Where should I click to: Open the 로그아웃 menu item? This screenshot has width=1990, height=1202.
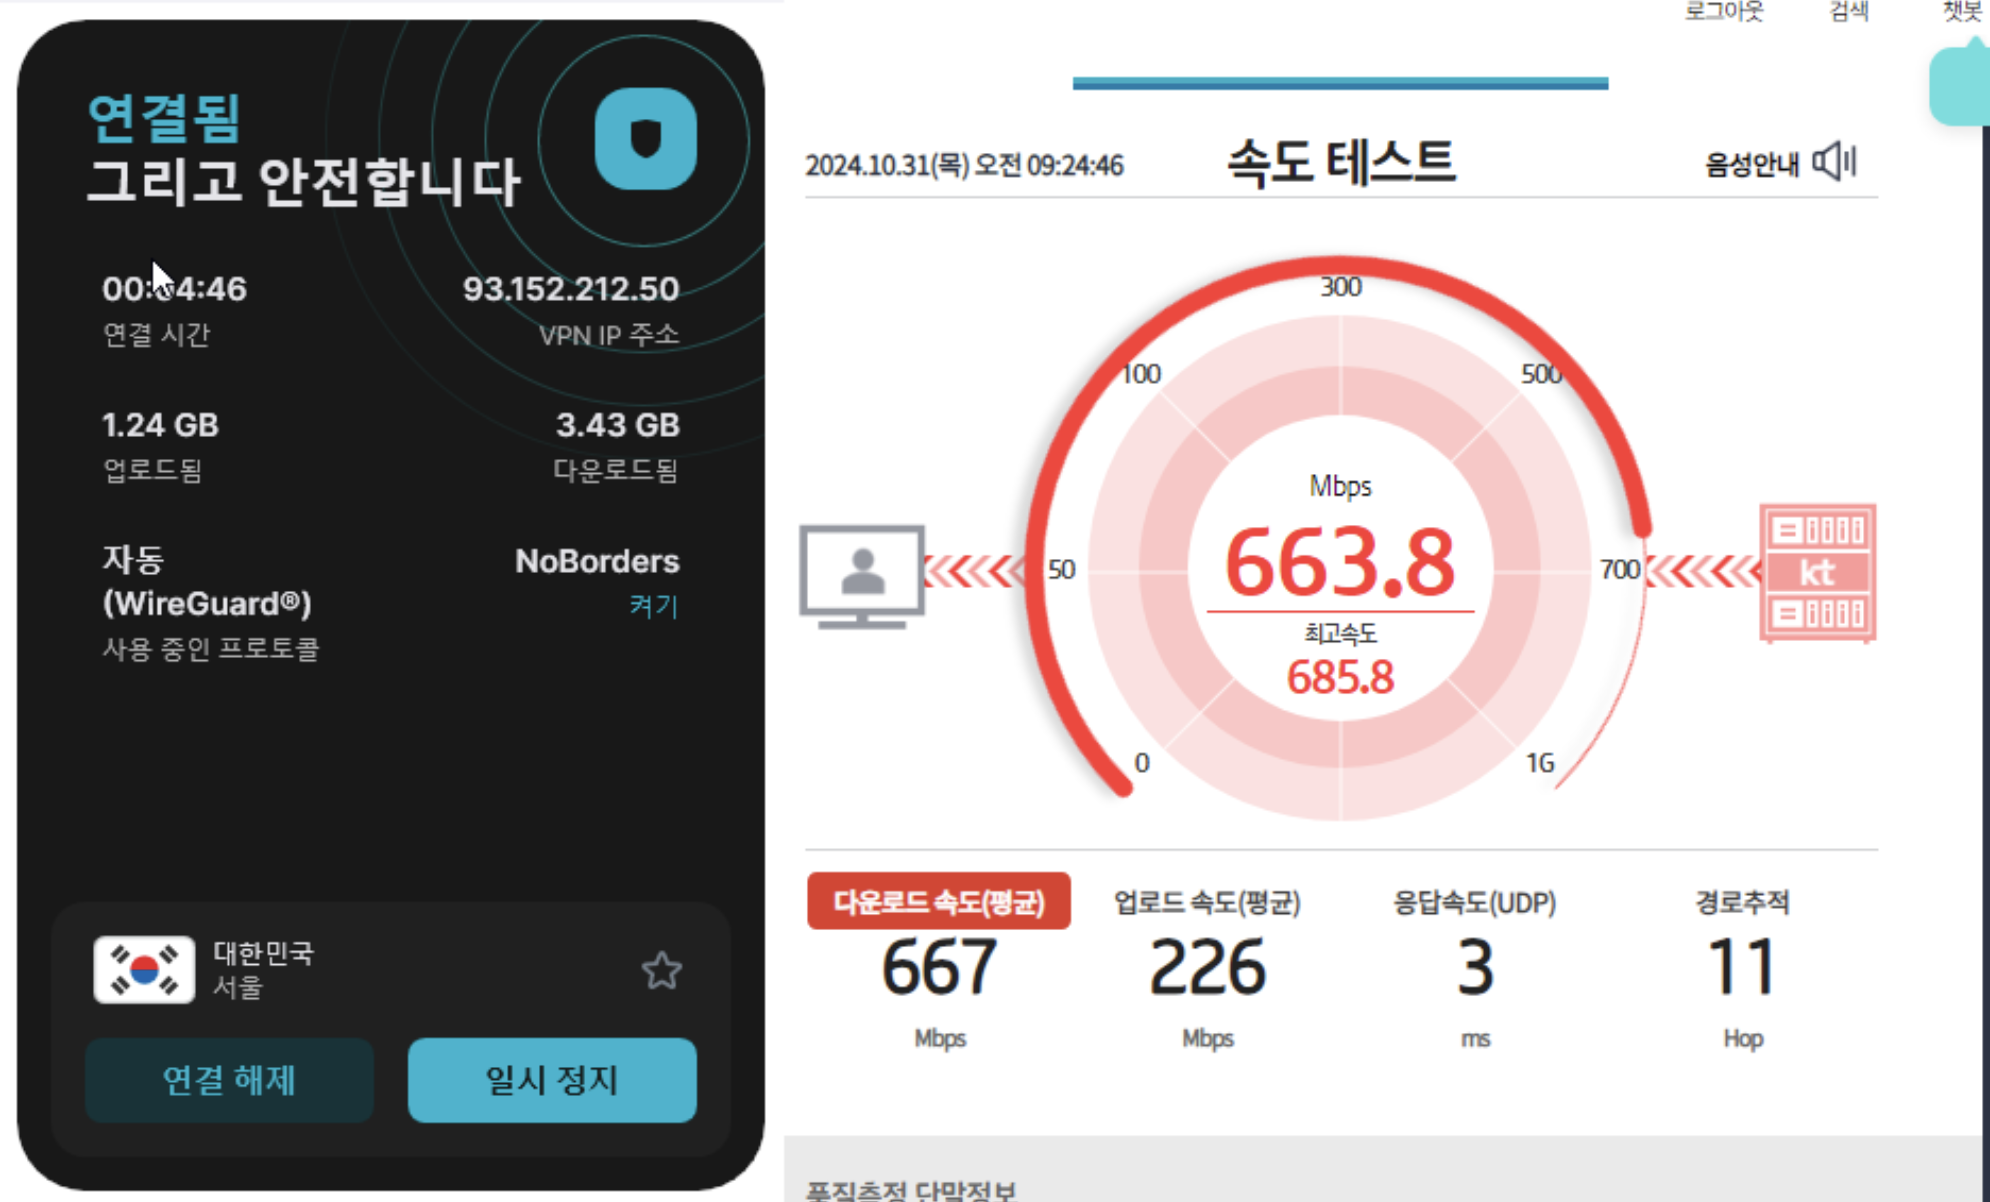point(1724,12)
